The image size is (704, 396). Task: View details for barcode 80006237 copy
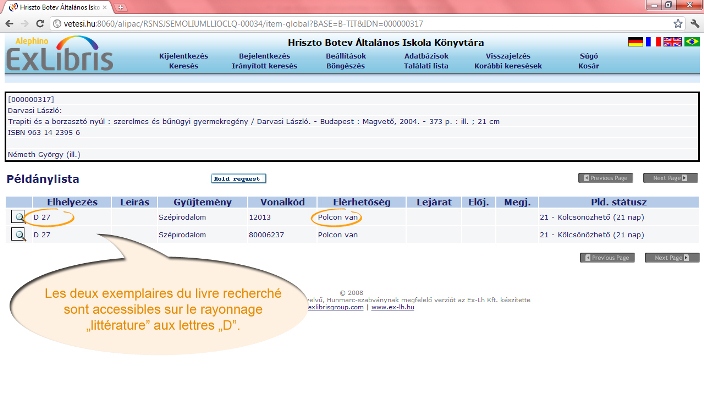tap(18, 234)
